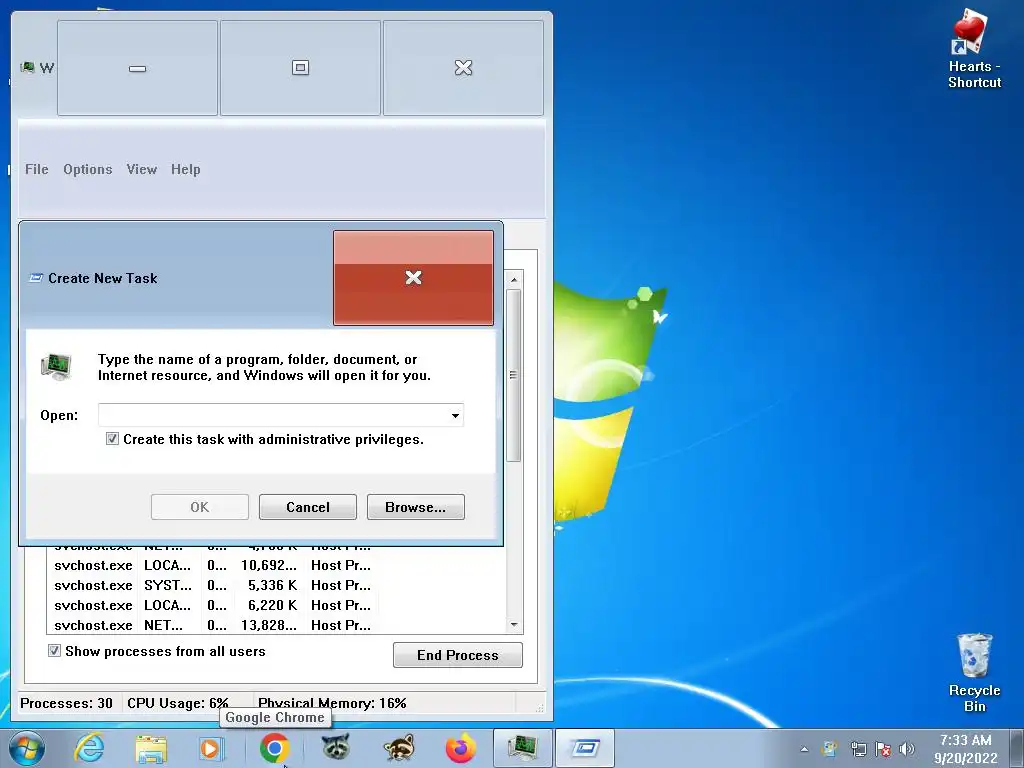Viewport: 1024px width, 768px height.
Task: Open the Help menu
Action: (x=185, y=169)
